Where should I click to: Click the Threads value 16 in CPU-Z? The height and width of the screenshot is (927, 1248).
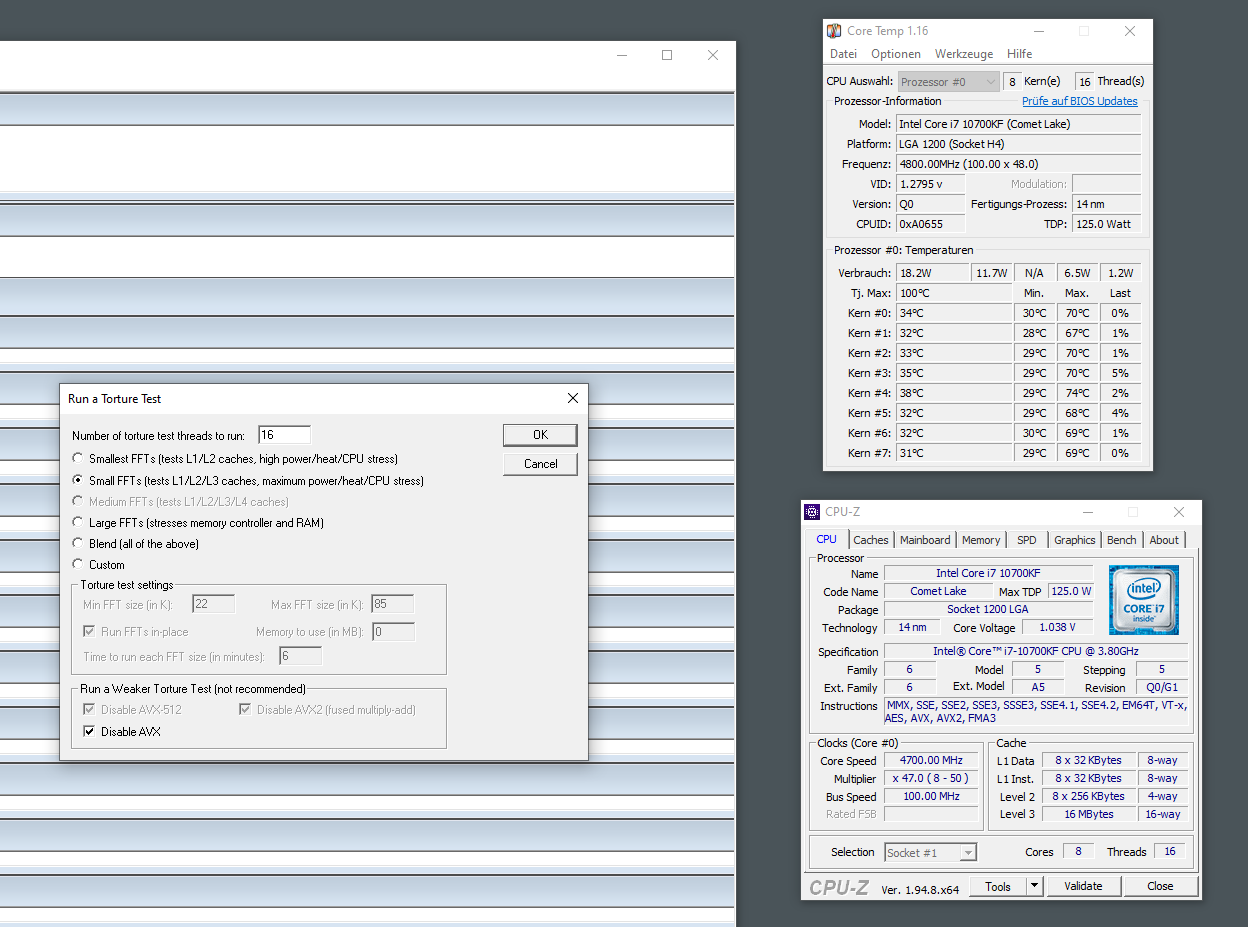[1170, 851]
